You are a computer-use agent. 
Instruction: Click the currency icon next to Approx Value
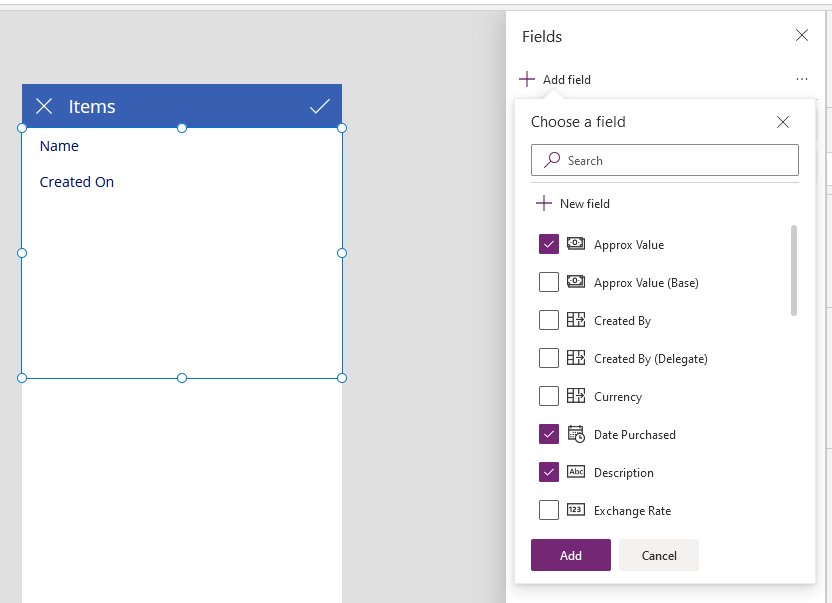(x=576, y=244)
